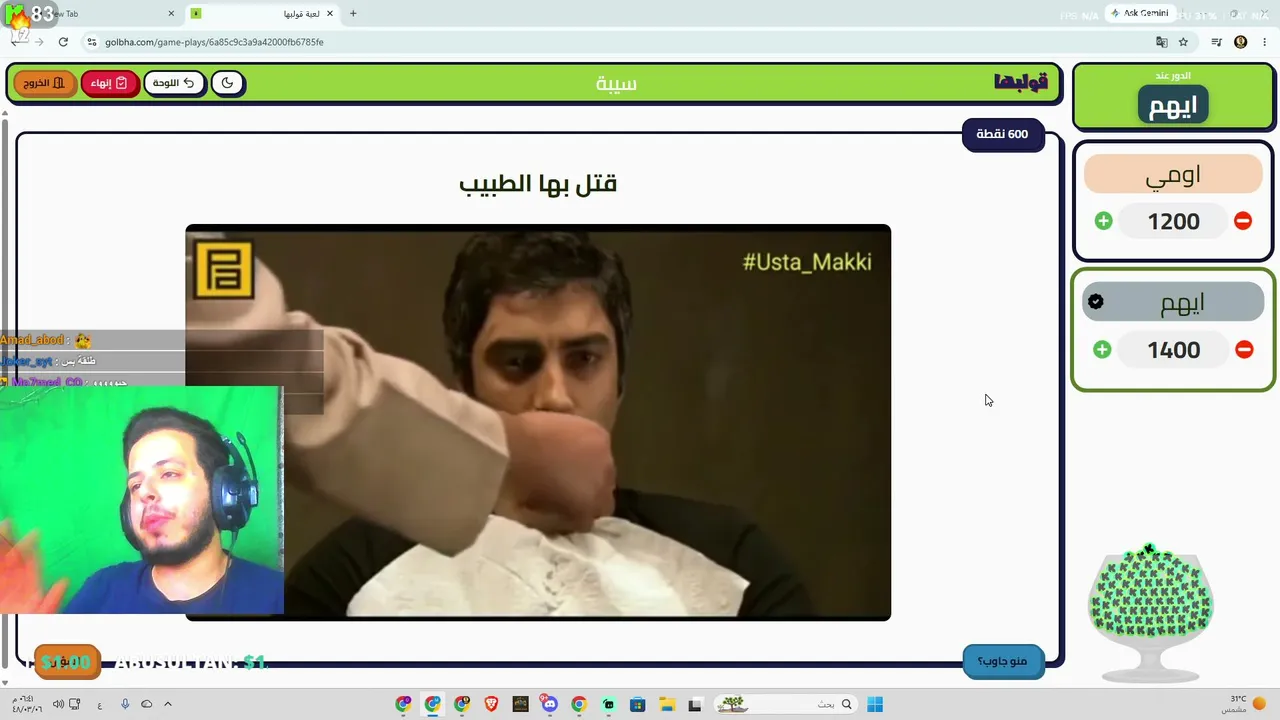
Task: Reload the page in the browser
Action: point(63,42)
